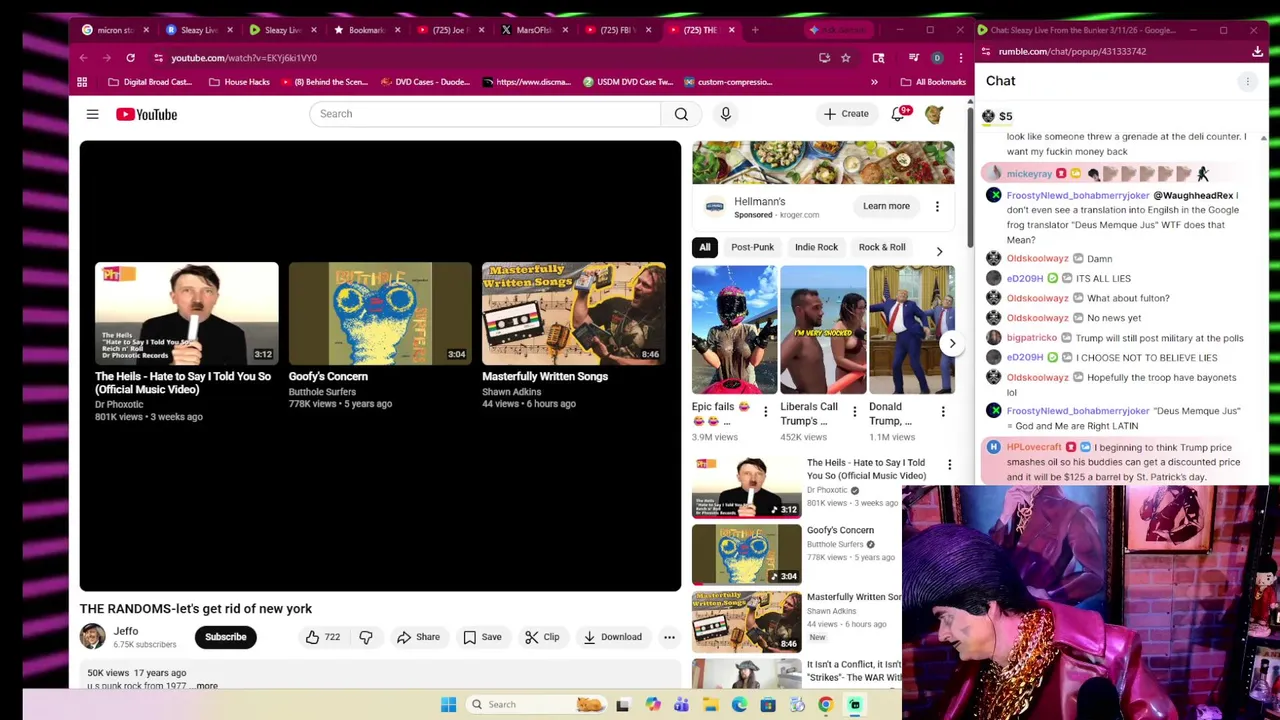This screenshot has width=1280, height=720.
Task: Select the Rock & Roll chip
Action: click(882, 247)
